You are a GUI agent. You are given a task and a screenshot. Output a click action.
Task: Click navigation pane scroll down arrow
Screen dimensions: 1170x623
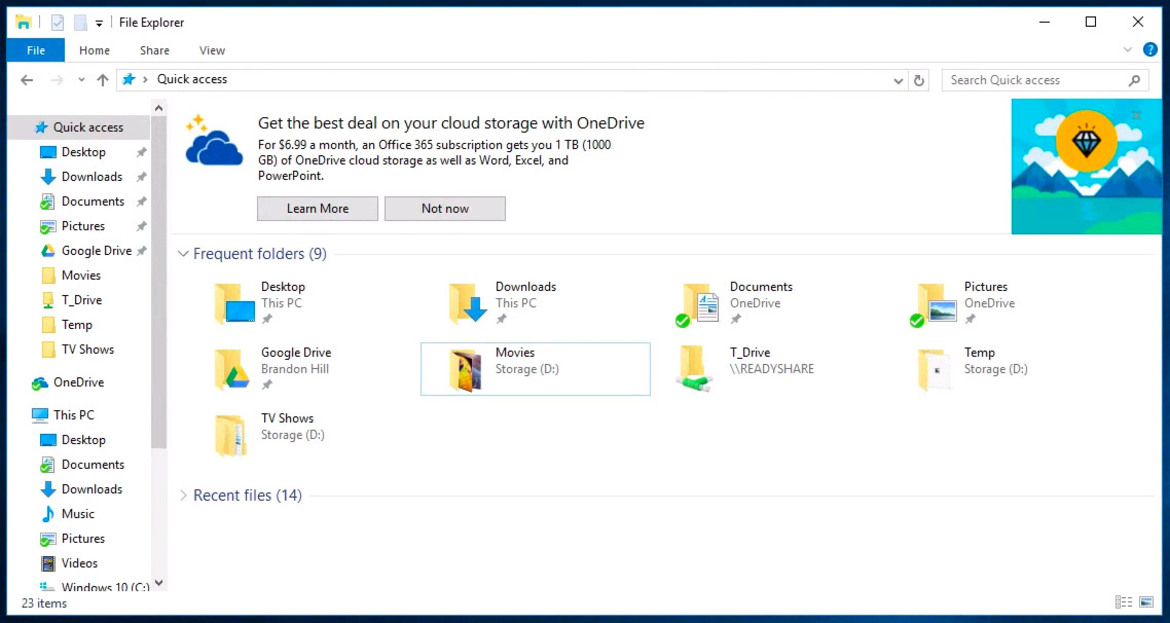coord(158,583)
